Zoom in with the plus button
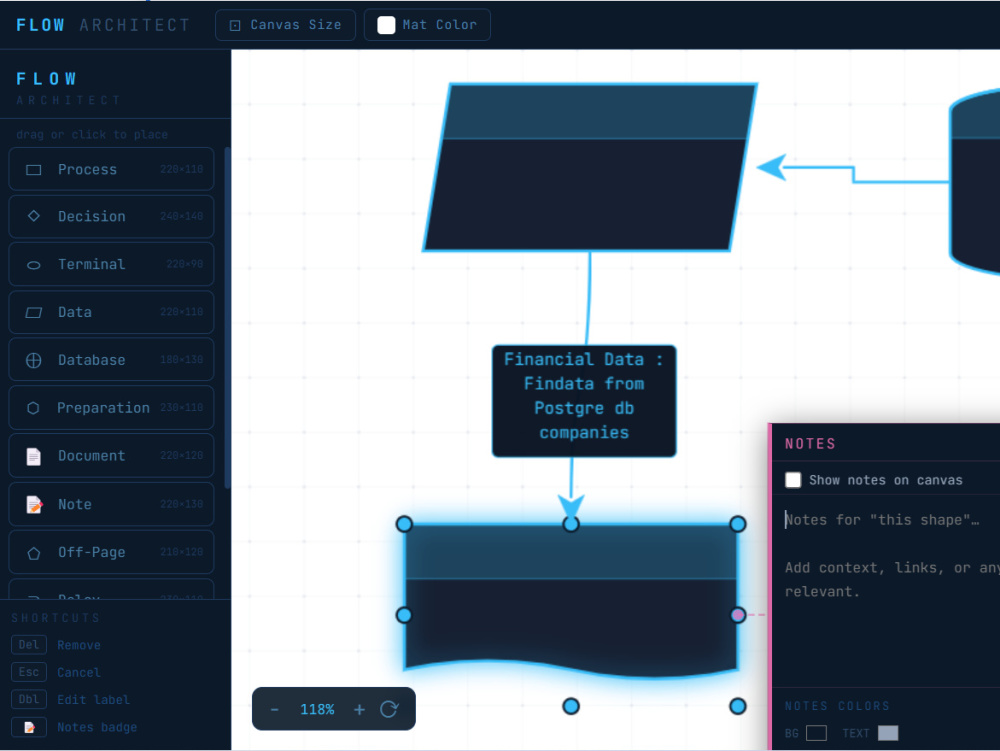 359,710
